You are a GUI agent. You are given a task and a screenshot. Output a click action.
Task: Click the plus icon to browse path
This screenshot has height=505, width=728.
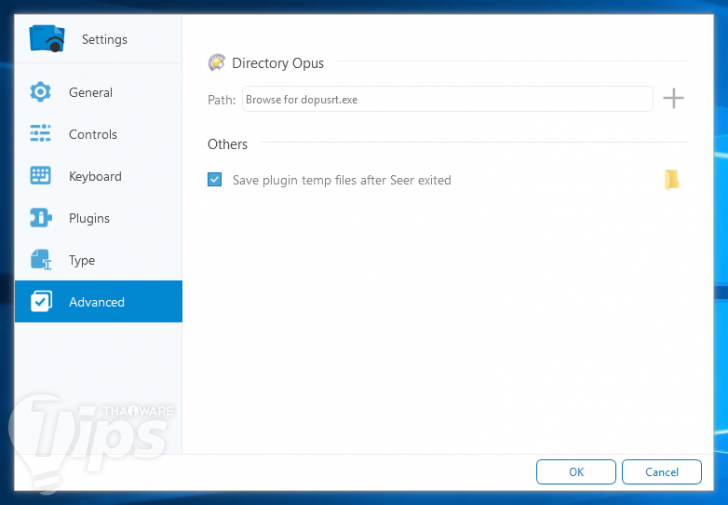point(673,98)
